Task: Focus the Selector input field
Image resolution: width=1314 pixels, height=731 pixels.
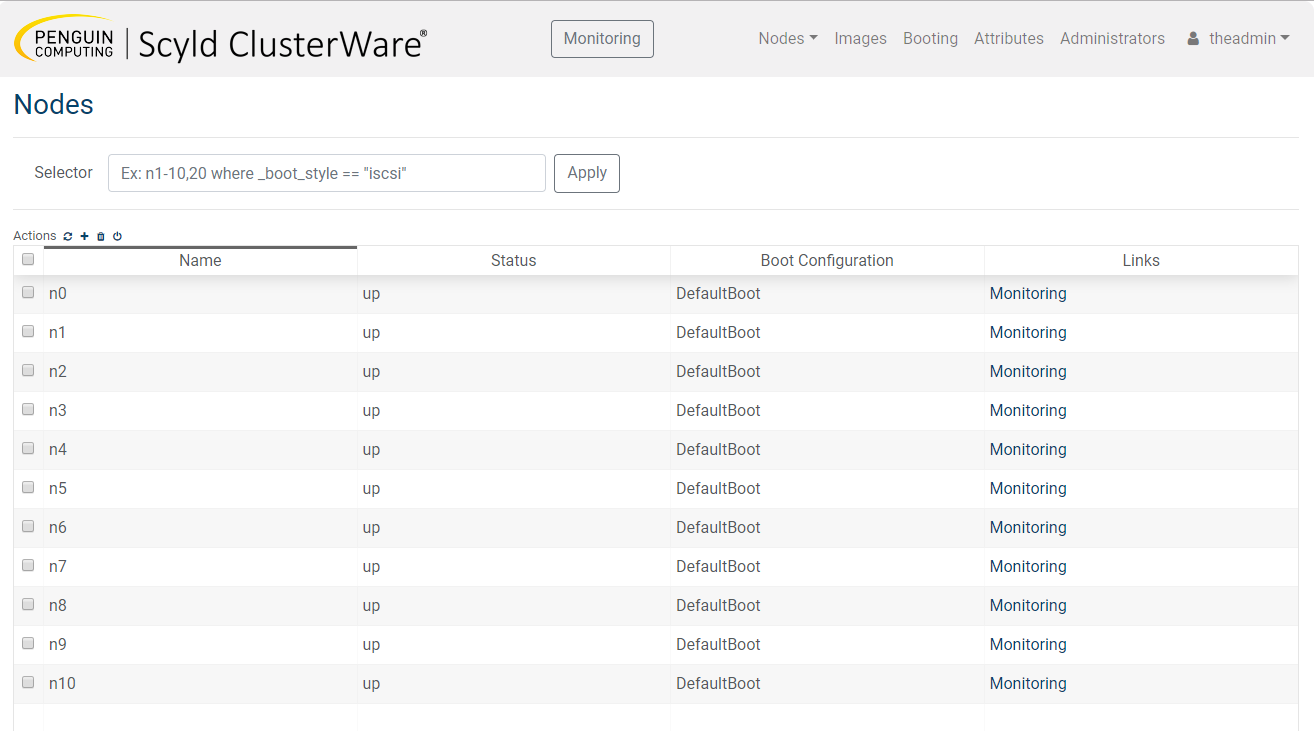Action: pyautogui.click(x=327, y=173)
